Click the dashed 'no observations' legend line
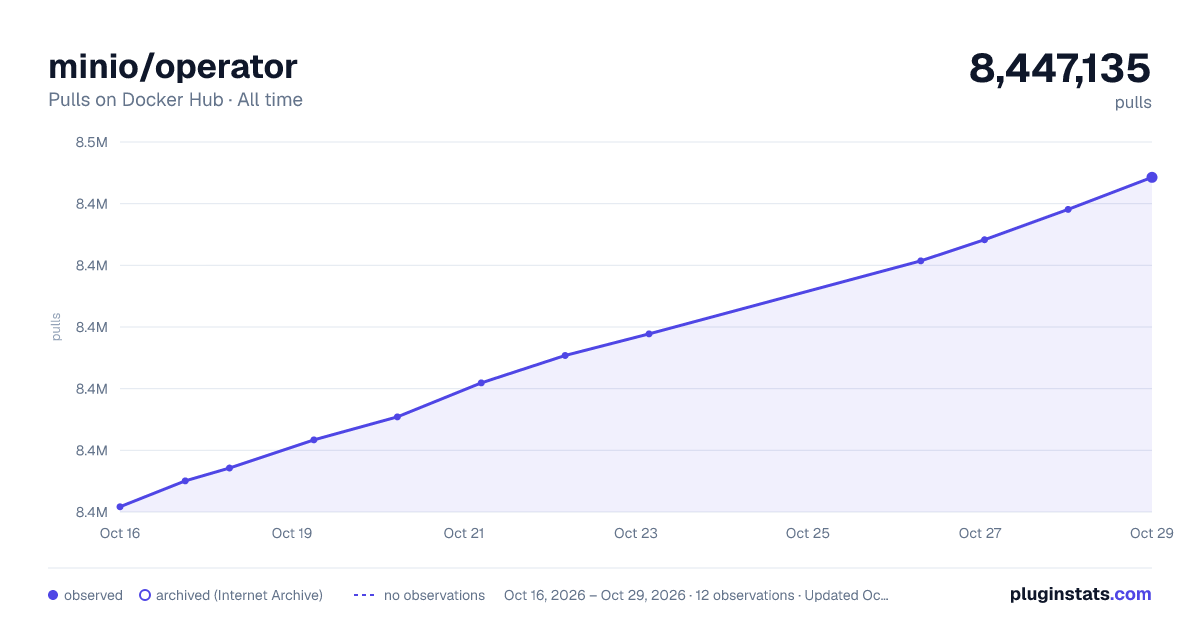Image resolution: width=1200 pixels, height=630 pixels. tap(364, 595)
